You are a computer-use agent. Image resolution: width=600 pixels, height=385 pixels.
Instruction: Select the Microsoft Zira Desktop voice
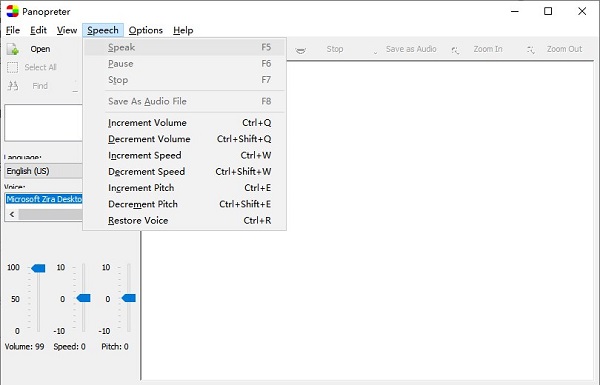pos(44,199)
